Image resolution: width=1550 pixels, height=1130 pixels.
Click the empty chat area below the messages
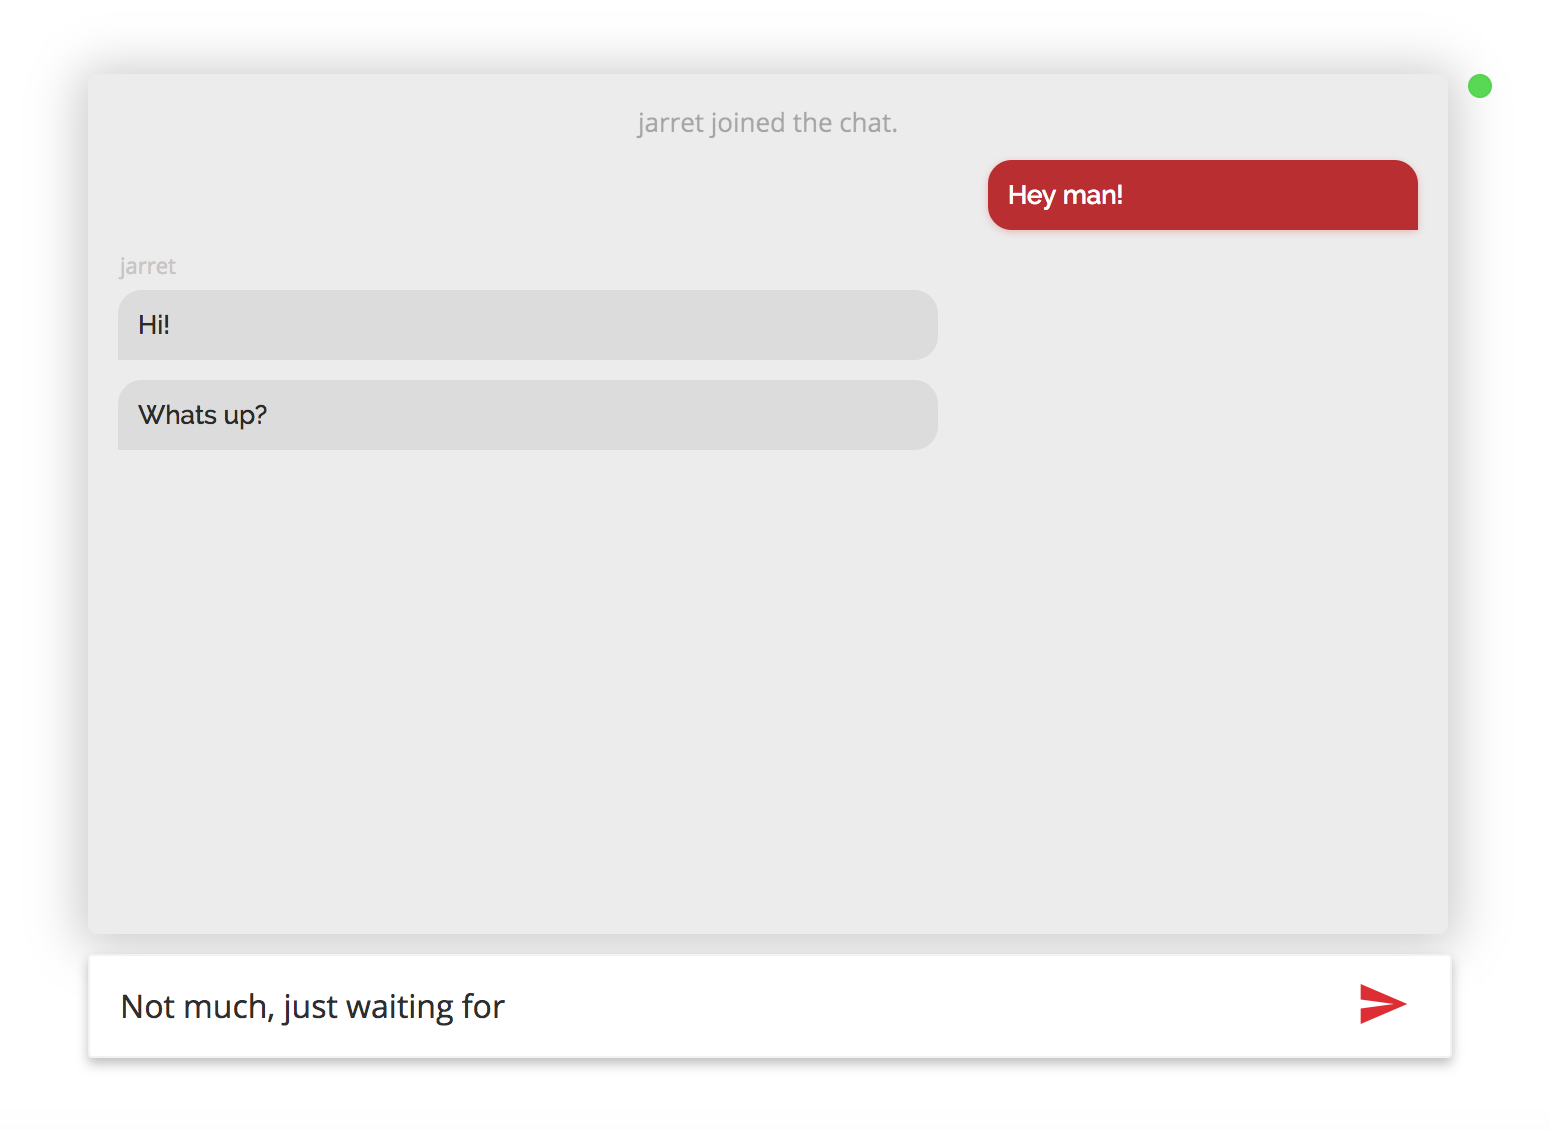tap(768, 690)
